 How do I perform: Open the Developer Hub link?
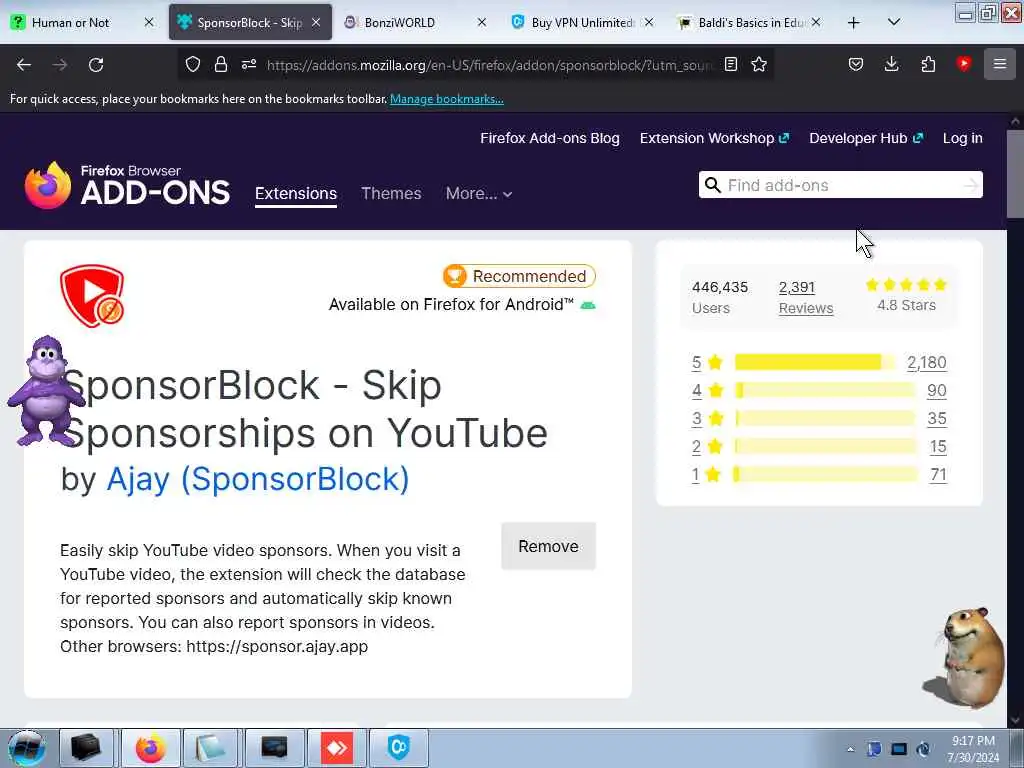[x=866, y=138]
